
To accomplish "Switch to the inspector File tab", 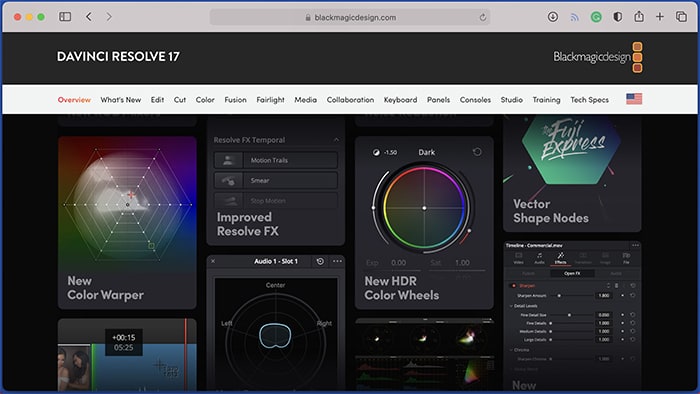I will (x=626, y=258).
